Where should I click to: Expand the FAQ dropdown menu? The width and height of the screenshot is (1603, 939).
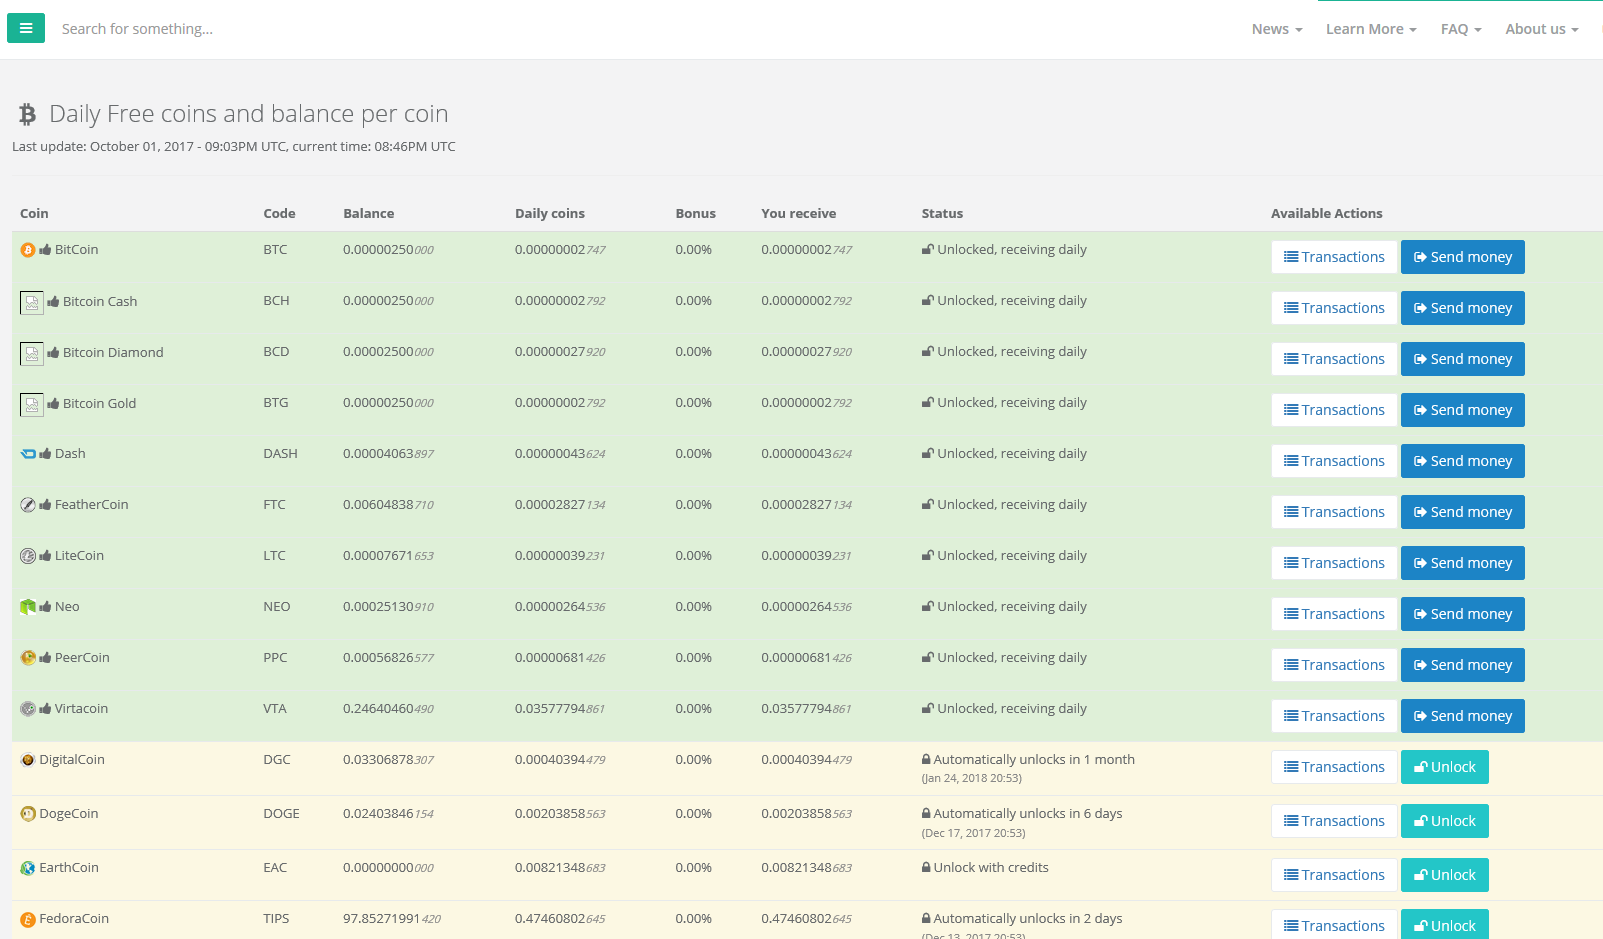(1461, 29)
